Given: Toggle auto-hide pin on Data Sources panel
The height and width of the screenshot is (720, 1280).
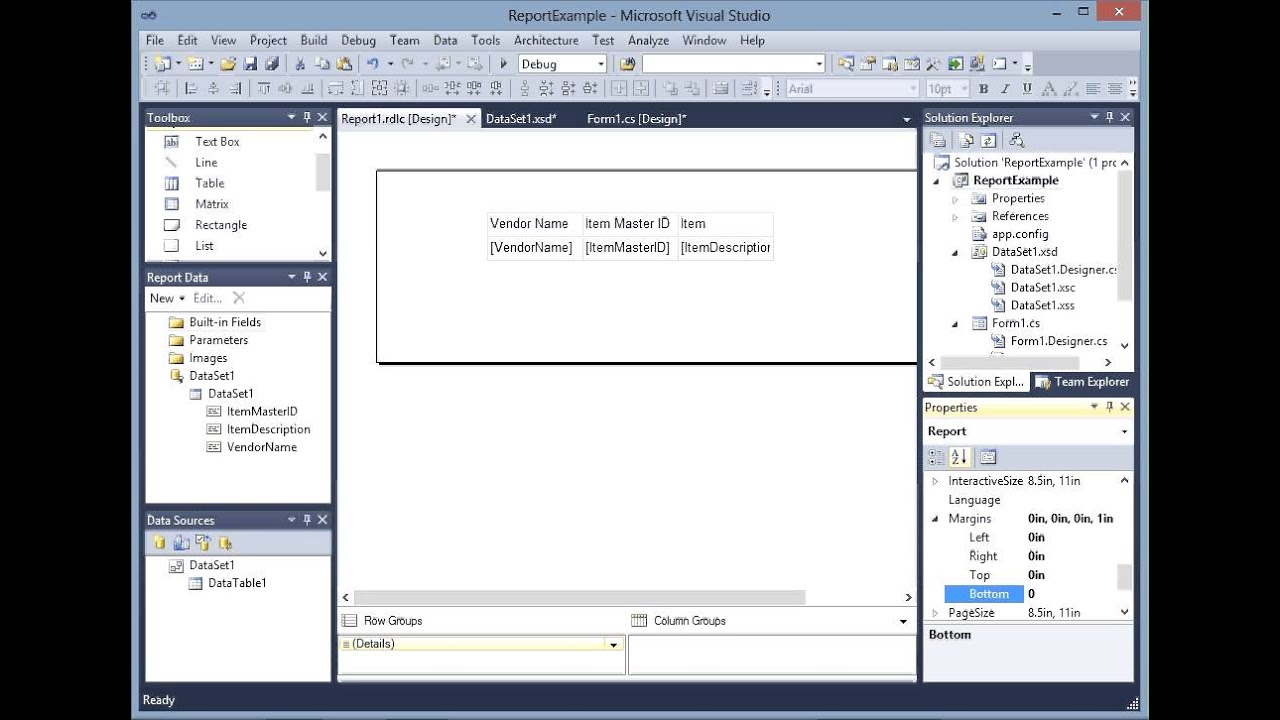Looking at the screenshot, I should click(x=307, y=520).
